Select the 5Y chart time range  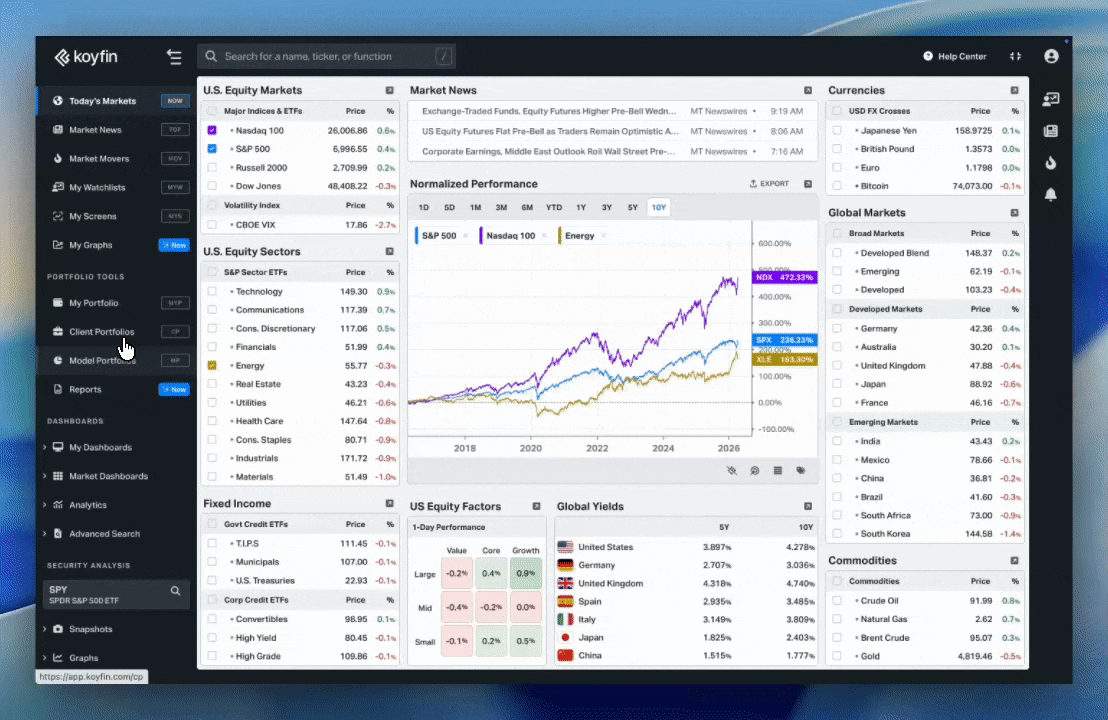coord(632,207)
